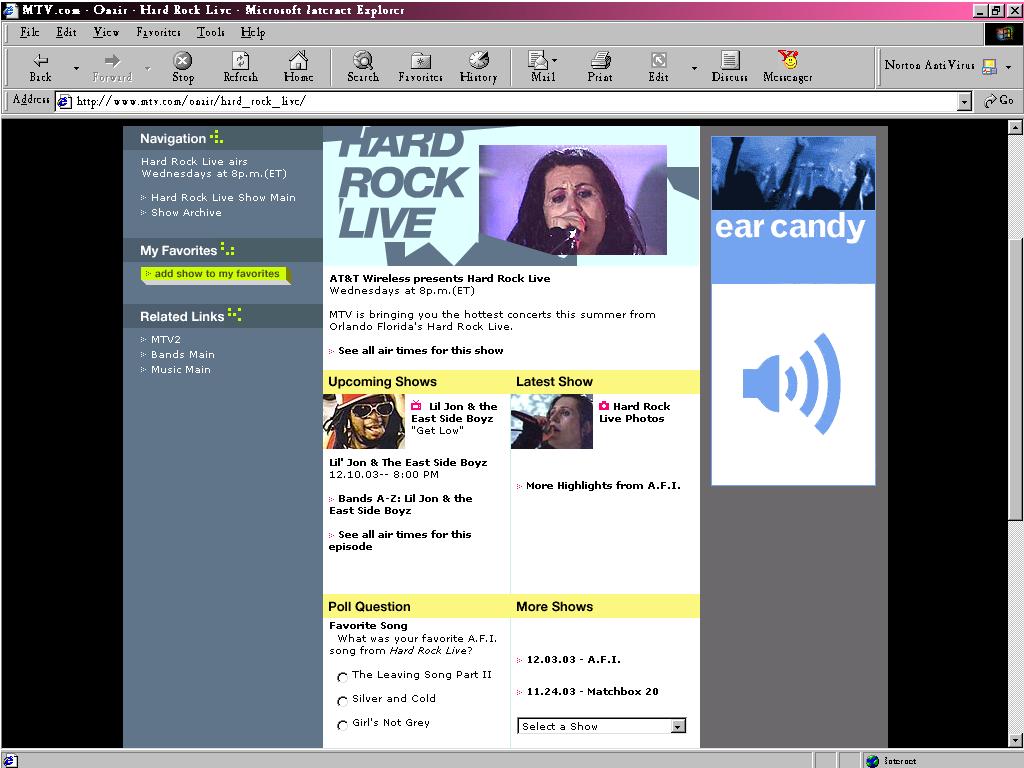The image size is (1024, 768).
Task: Click the Hard Rock Live Photos link
Action: (635, 412)
